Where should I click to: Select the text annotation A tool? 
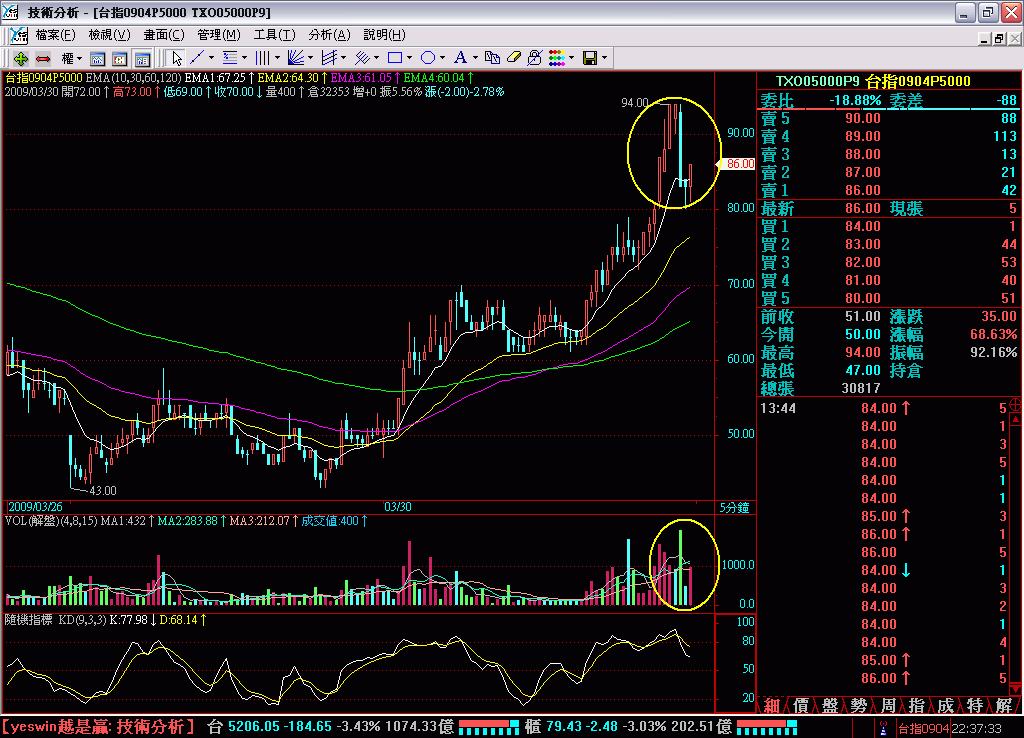(460, 59)
